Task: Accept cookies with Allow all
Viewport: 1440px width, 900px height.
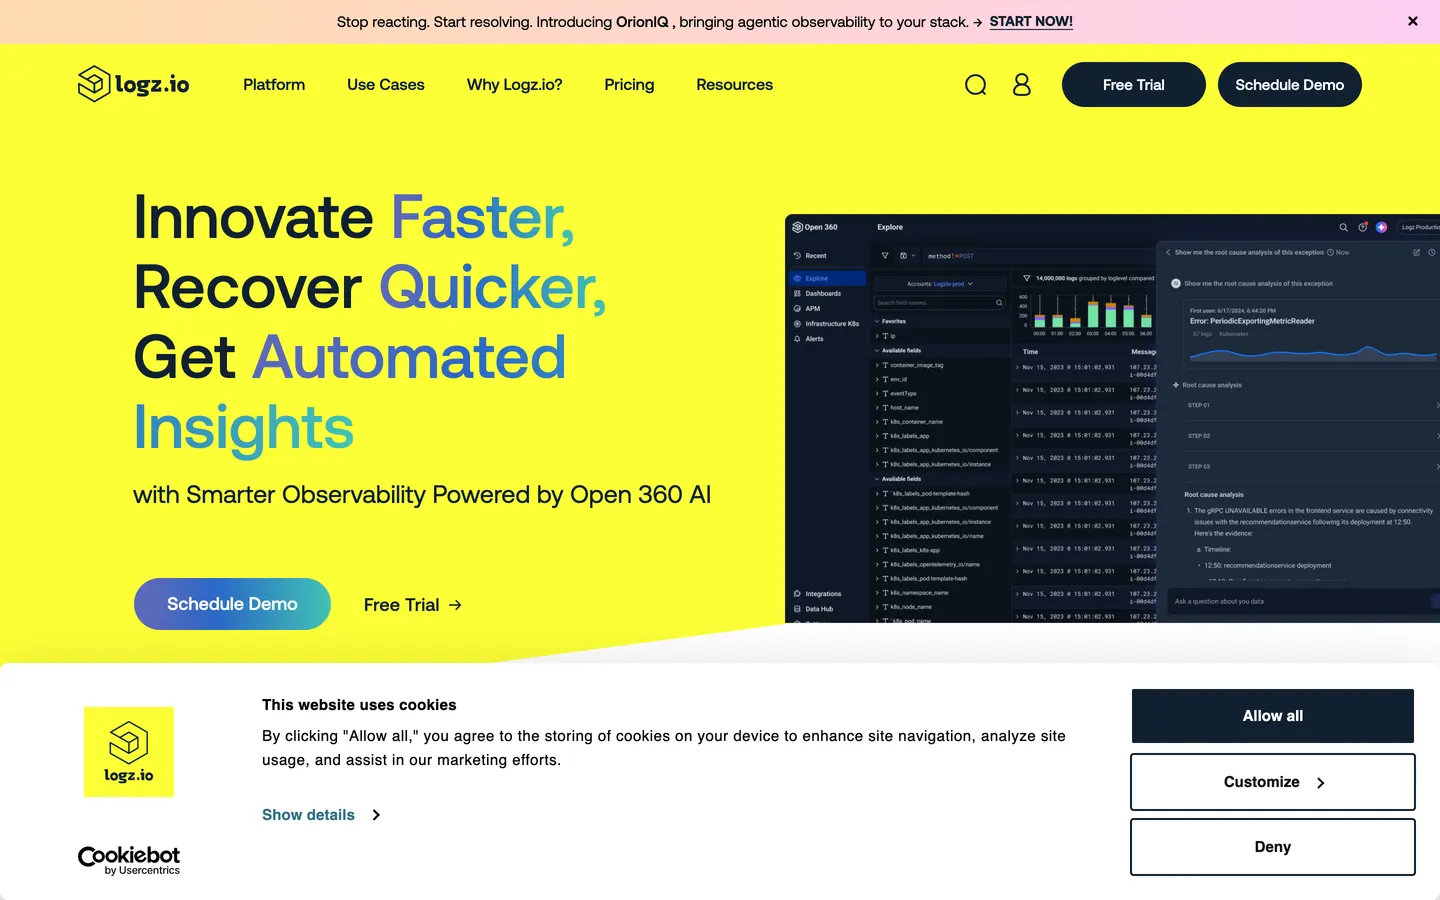Action: [1273, 716]
